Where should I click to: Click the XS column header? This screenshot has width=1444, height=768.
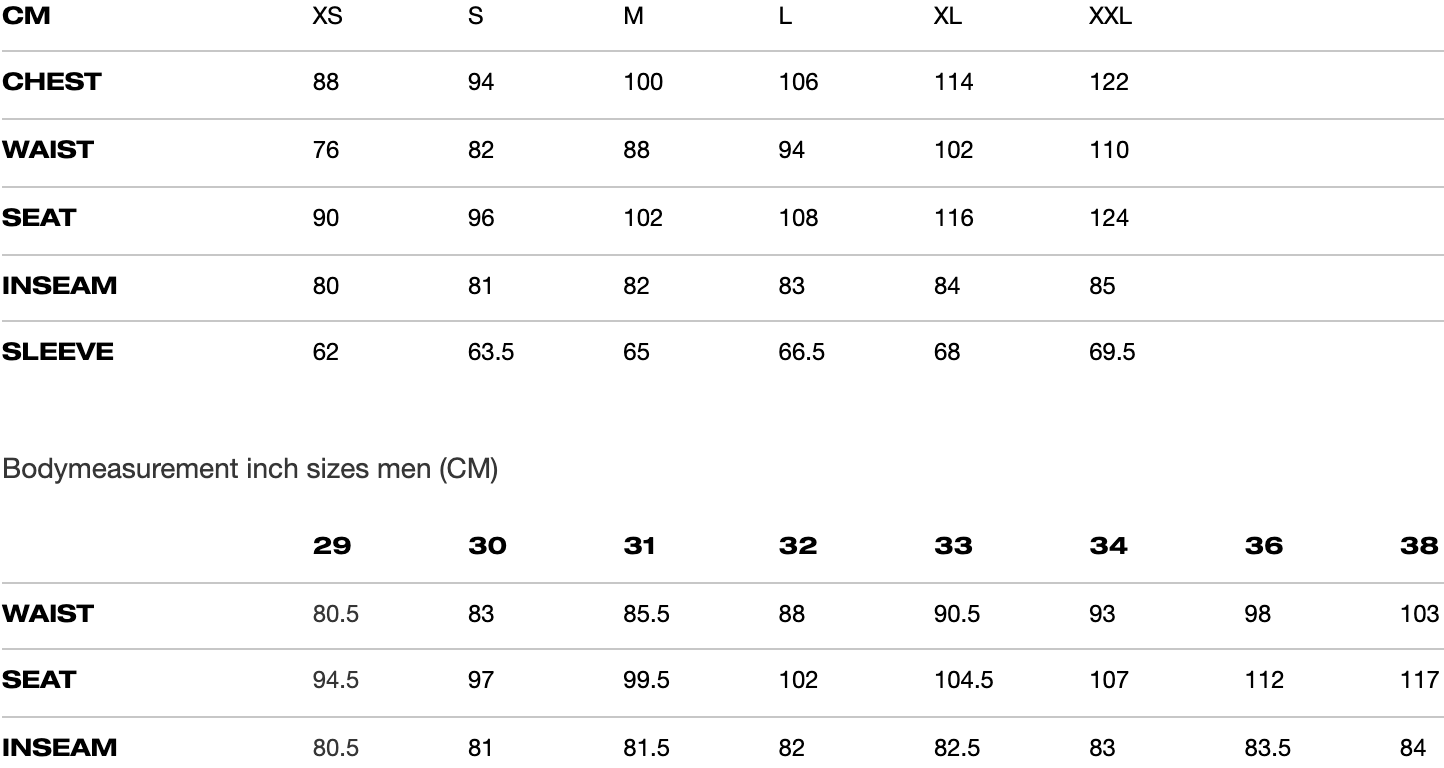point(327,17)
